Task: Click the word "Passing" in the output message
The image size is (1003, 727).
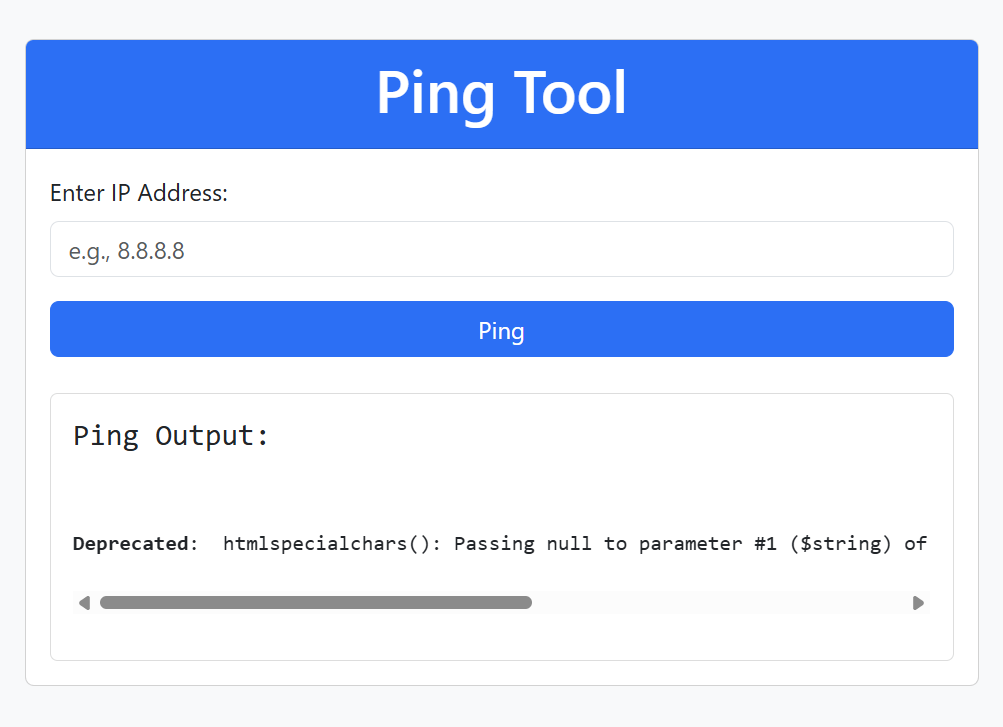Action: pyautogui.click(x=494, y=544)
